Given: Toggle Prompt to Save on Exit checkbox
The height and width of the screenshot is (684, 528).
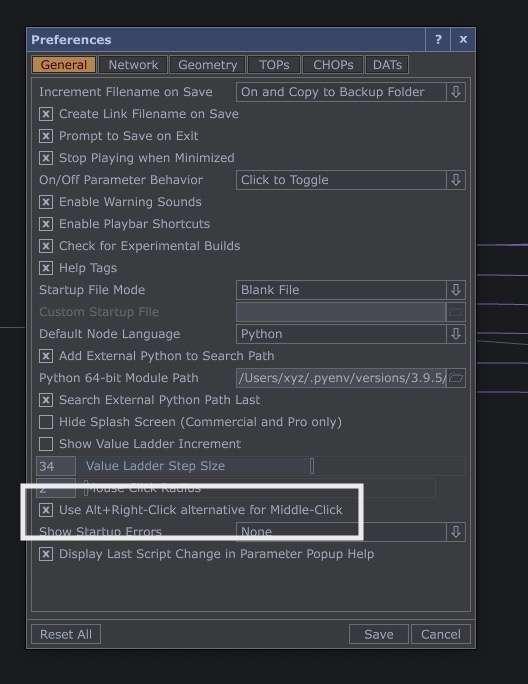Looking at the screenshot, I should (x=46, y=136).
